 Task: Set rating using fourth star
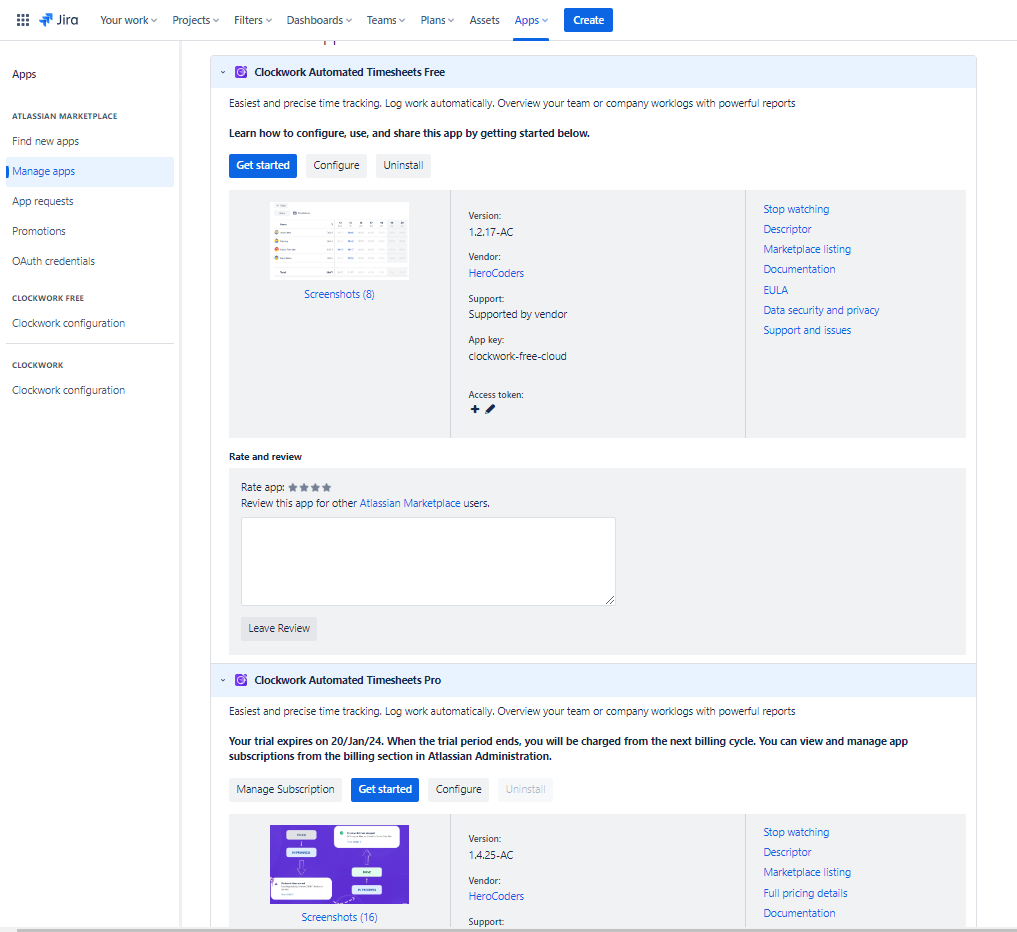click(x=327, y=487)
